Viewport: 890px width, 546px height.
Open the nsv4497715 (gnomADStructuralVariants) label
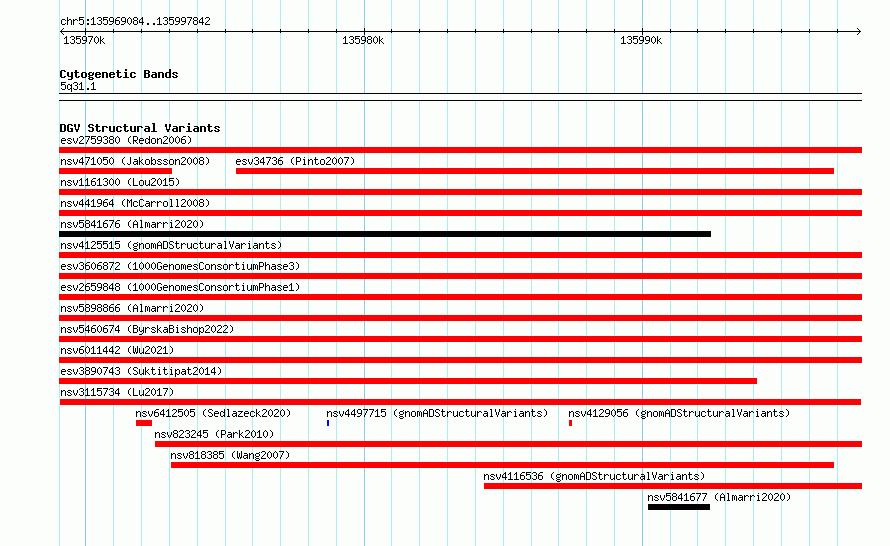[x=437, y=413]
